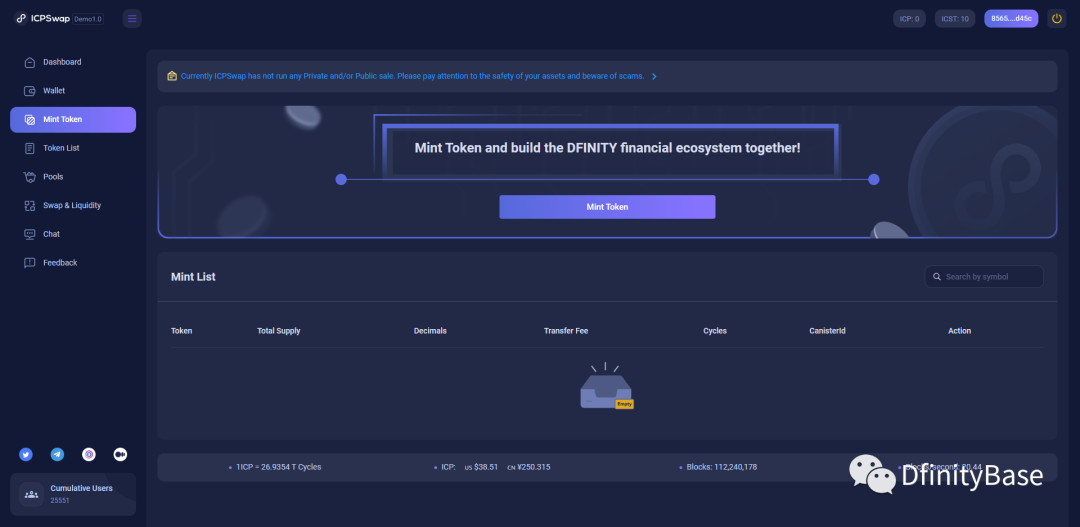The height and width of the screenshot is (527, 1080).
Task: Go to Token List page
Action: (x=73, y=148)
